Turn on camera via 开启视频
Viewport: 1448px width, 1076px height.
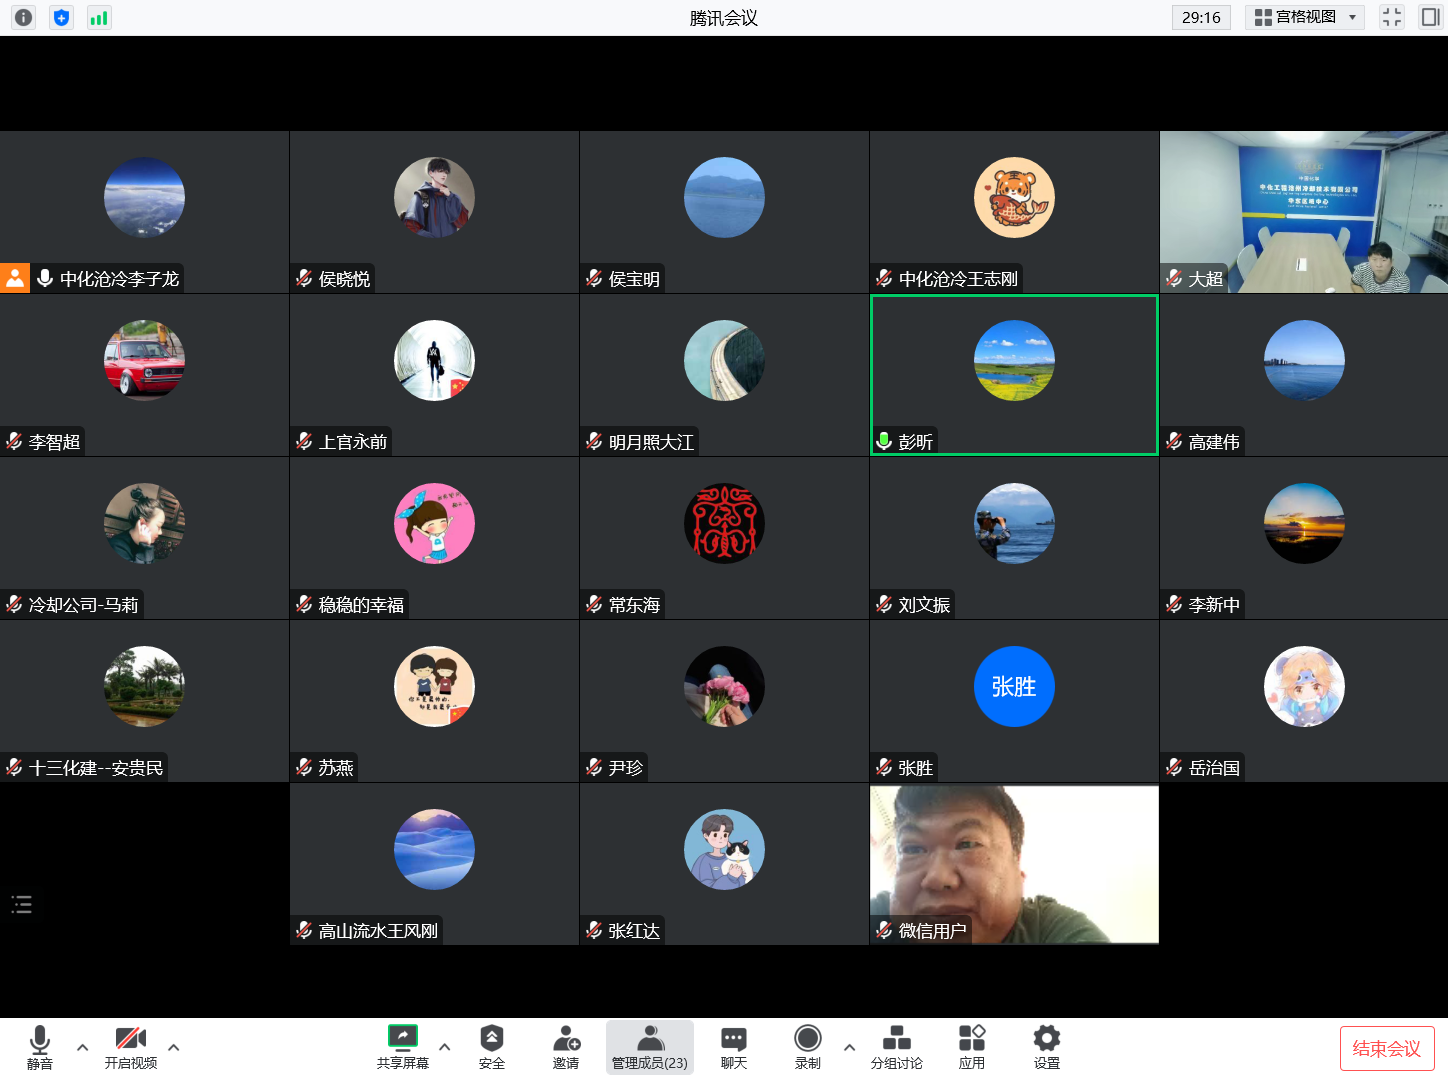coord(131,1046)
